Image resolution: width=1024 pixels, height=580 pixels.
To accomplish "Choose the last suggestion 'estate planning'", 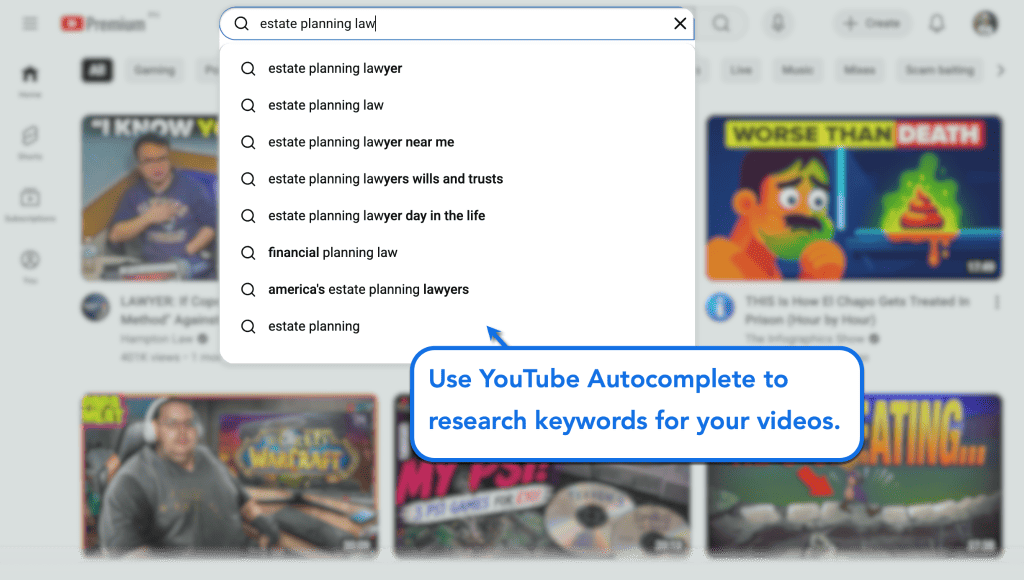I will click(457, 326).
